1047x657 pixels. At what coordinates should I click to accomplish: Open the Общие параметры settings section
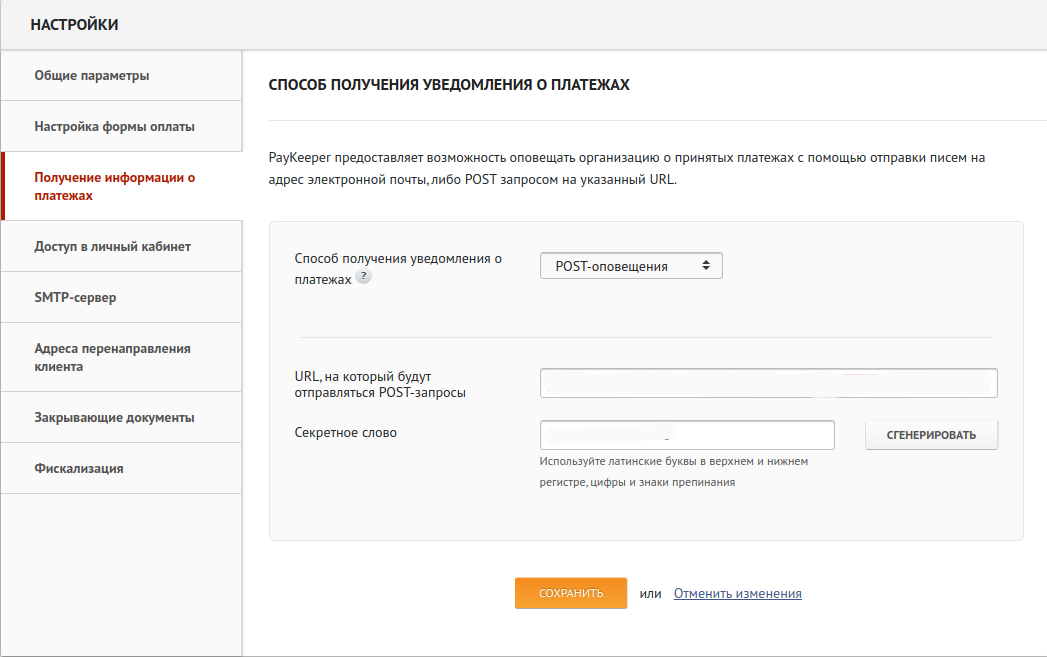click(x=92, y=76)
